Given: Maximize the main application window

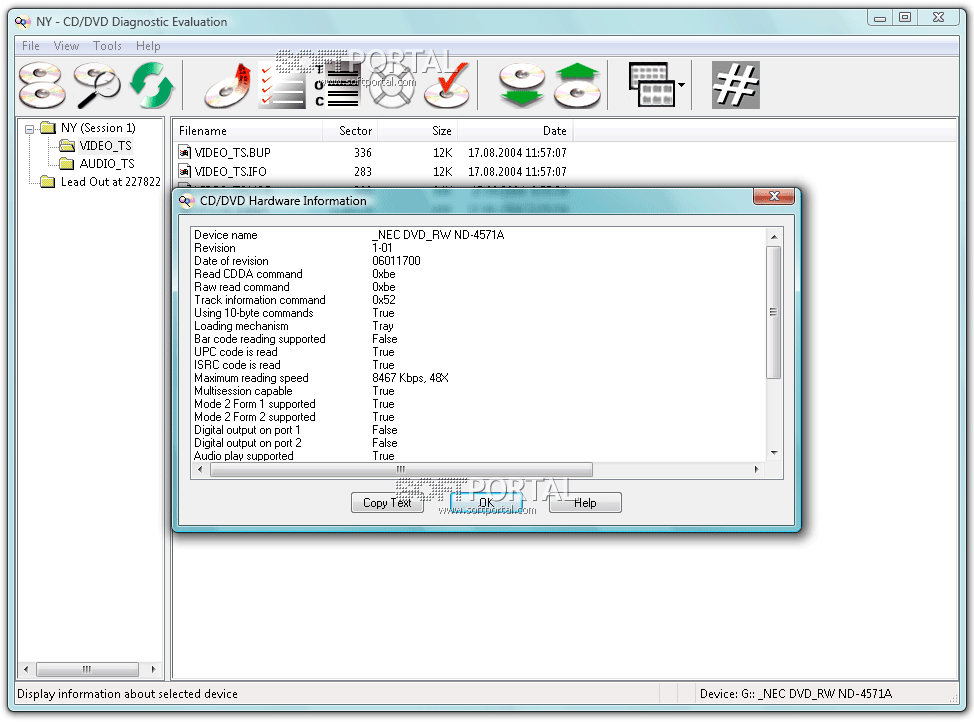Looking at the screenshot, I should 906,17.
